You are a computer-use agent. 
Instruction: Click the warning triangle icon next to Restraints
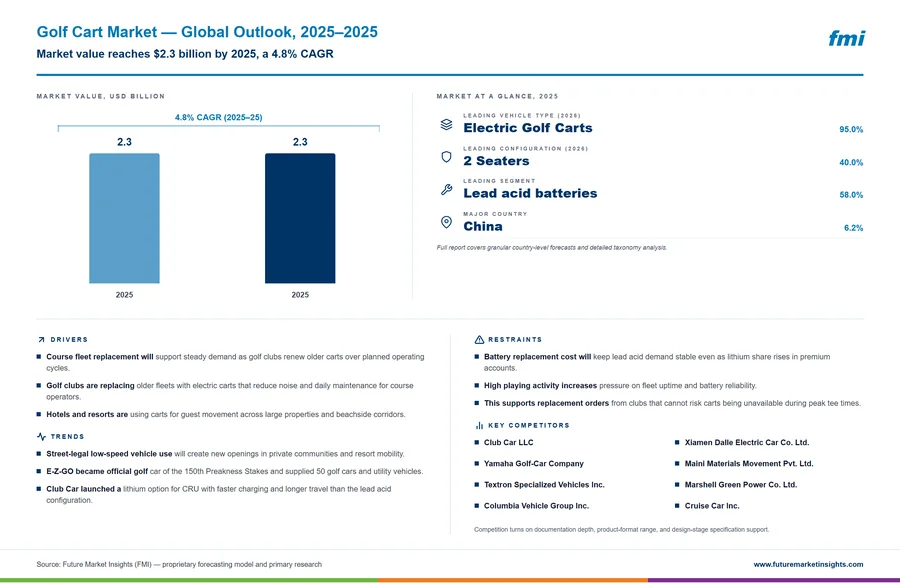479,340
